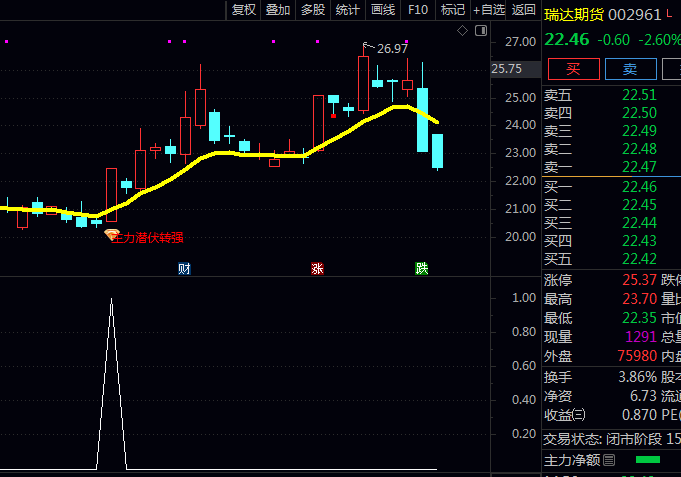Open the 标记 mark option

click(453, 10)
